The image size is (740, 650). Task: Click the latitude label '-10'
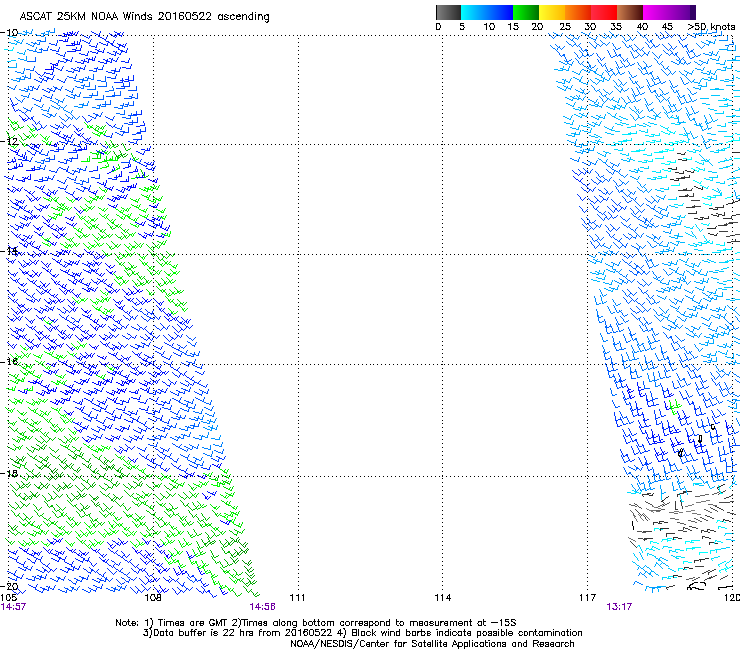click(9, 33)
